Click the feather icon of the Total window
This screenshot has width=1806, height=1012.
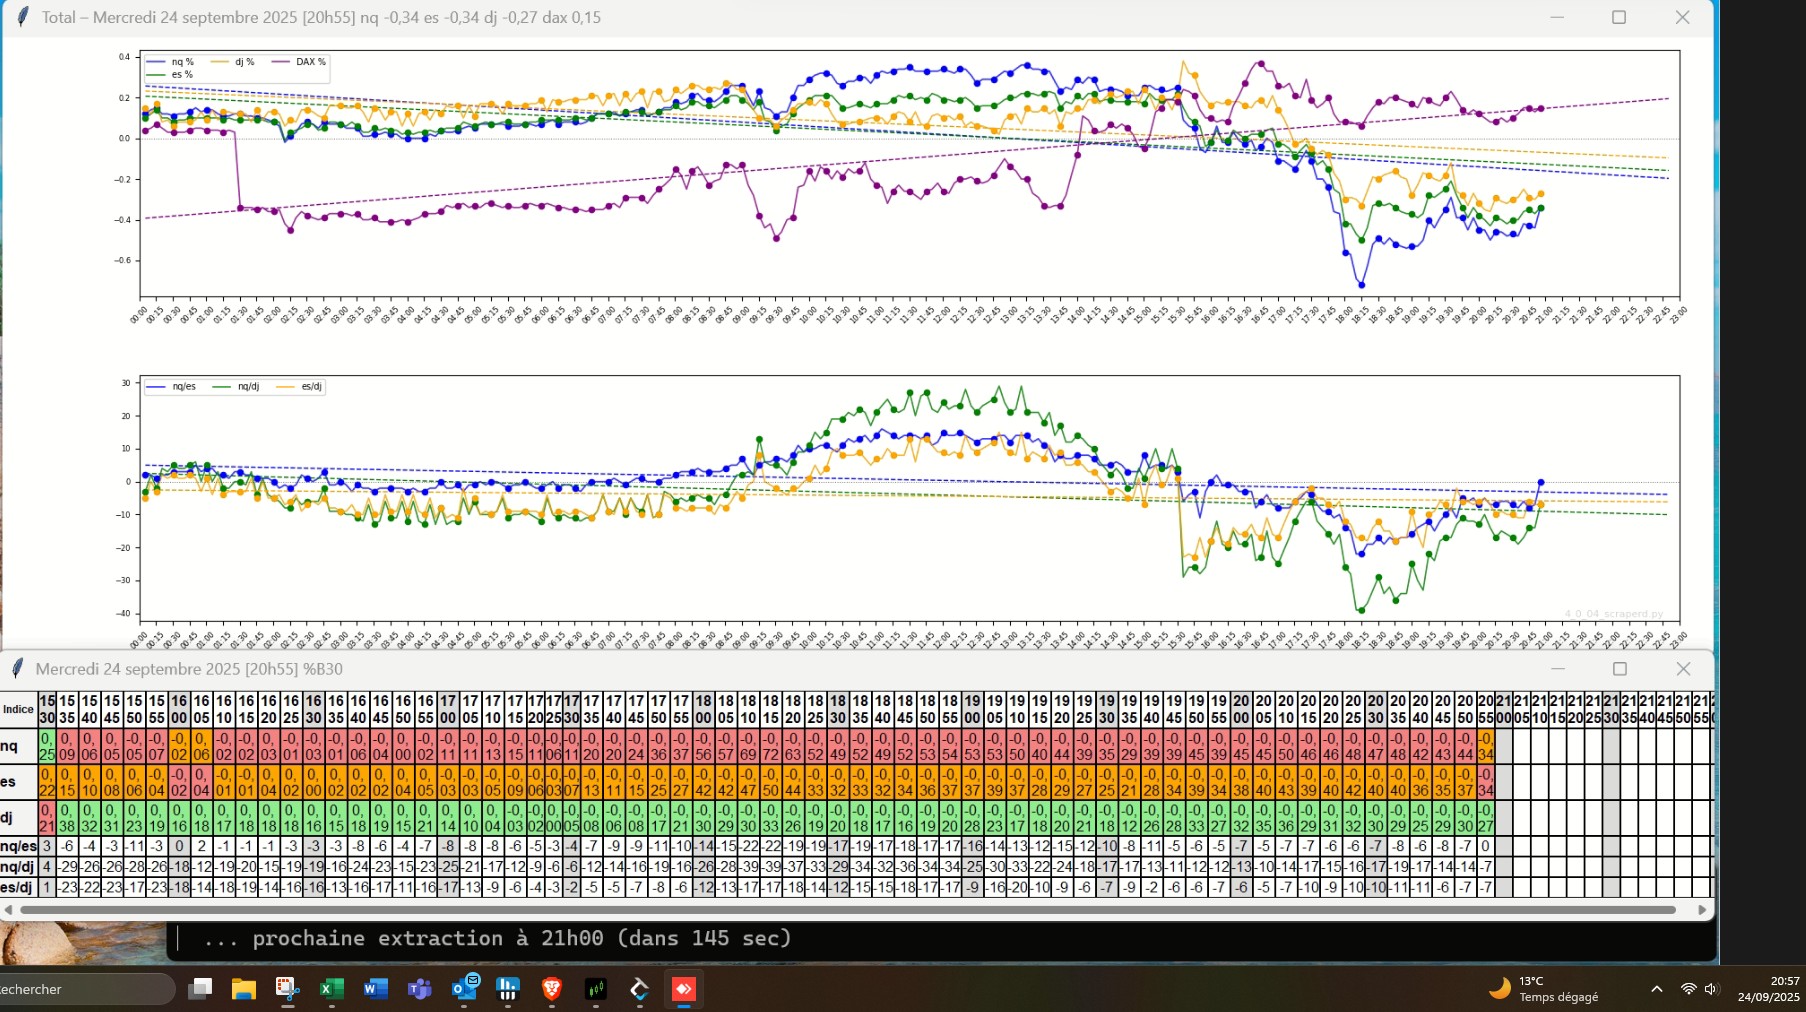[23, 17]
